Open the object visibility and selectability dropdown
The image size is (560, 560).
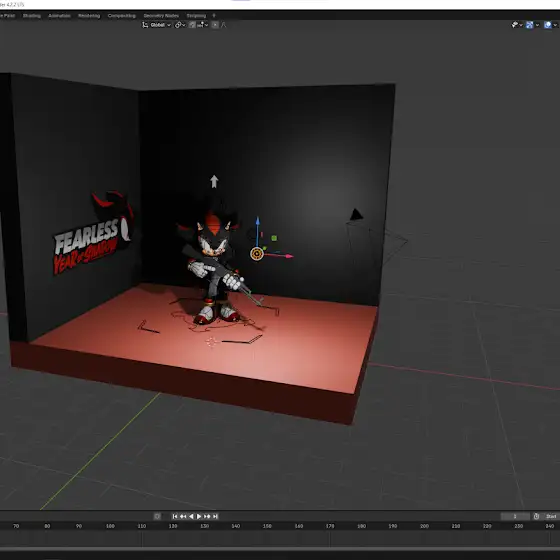517,25
